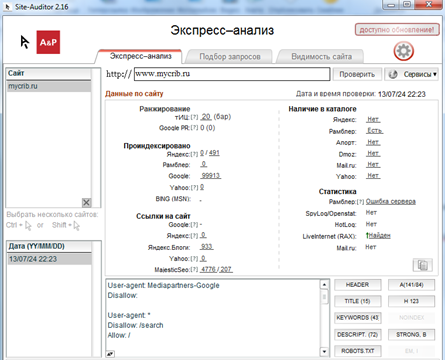Click the TITLE (15) button

coord(357,301)
